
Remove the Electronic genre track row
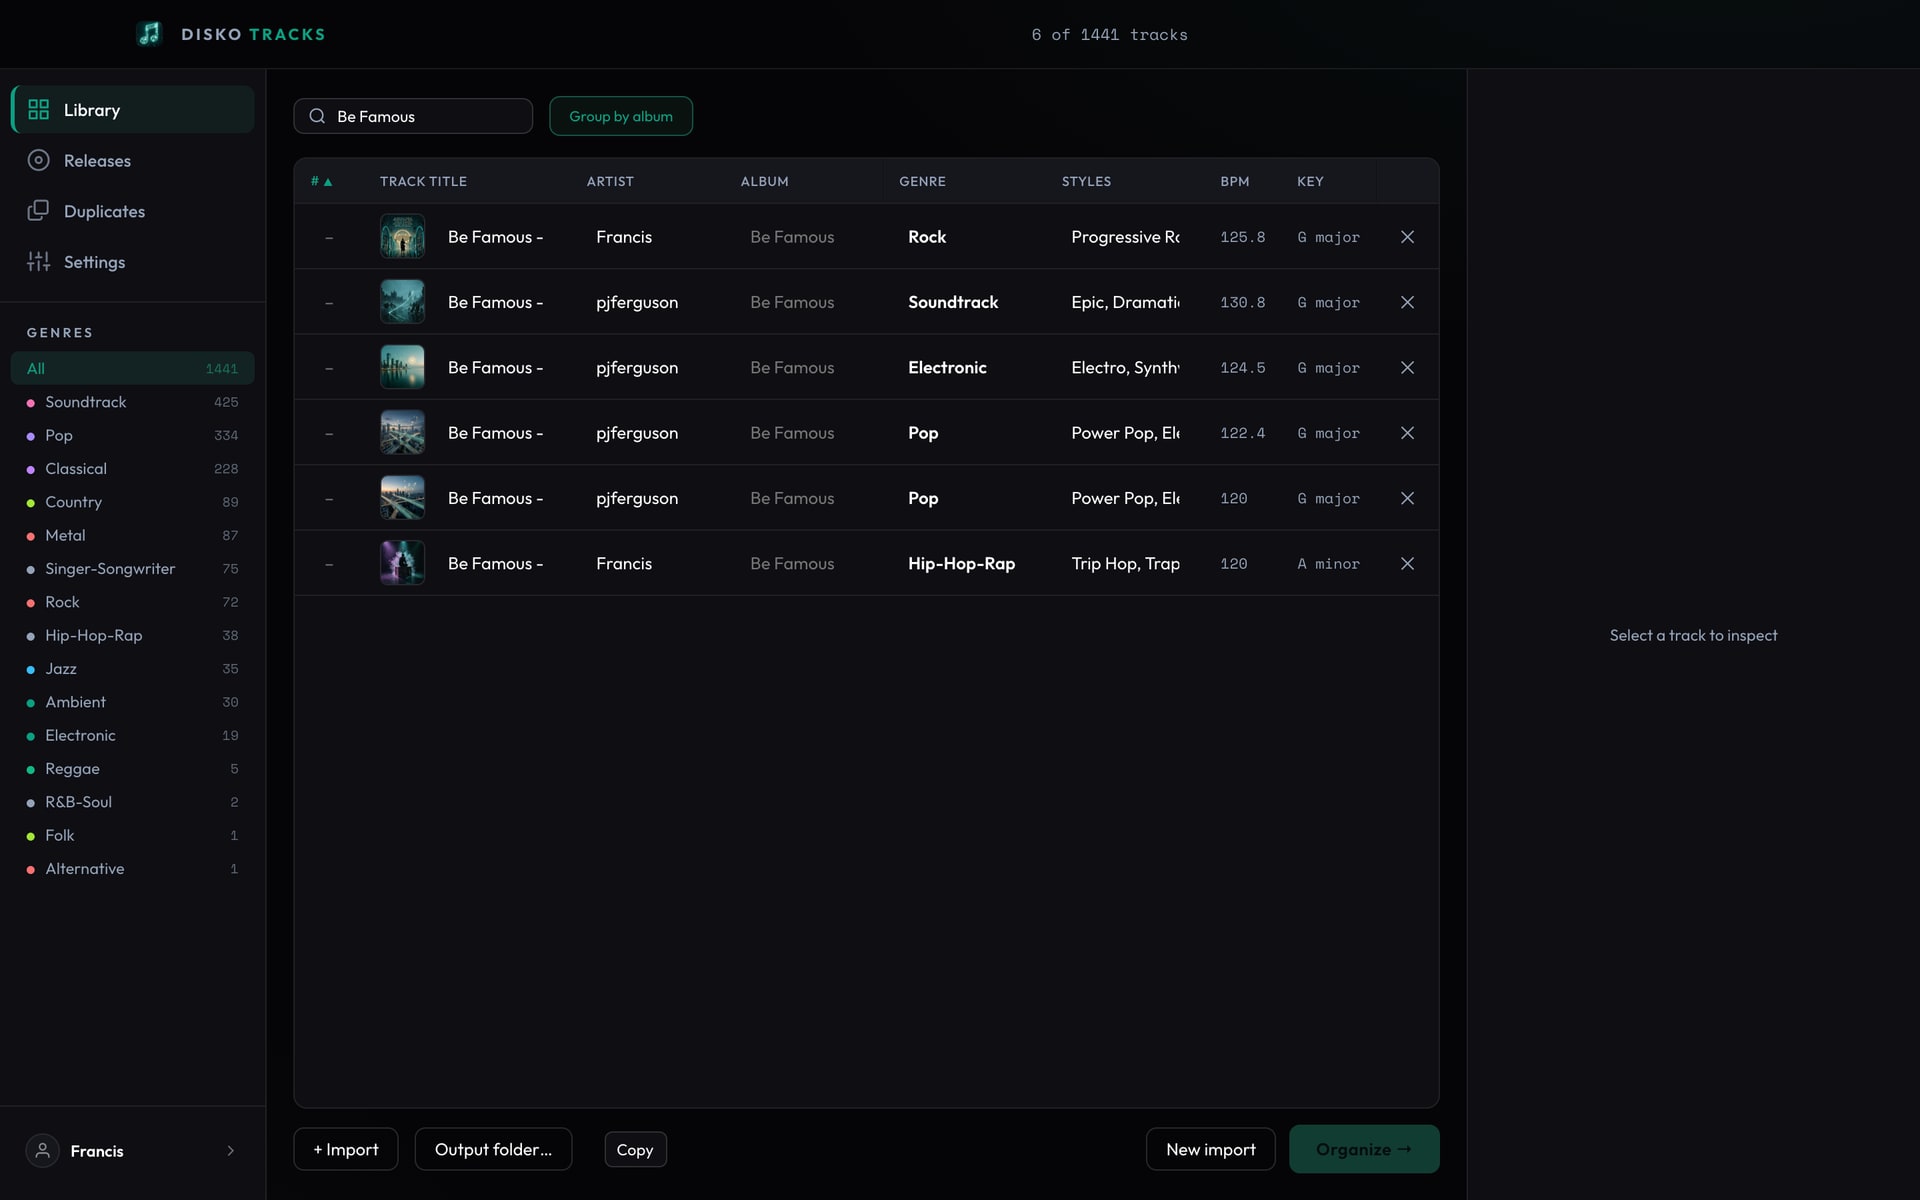click(x=1407, y=367)
